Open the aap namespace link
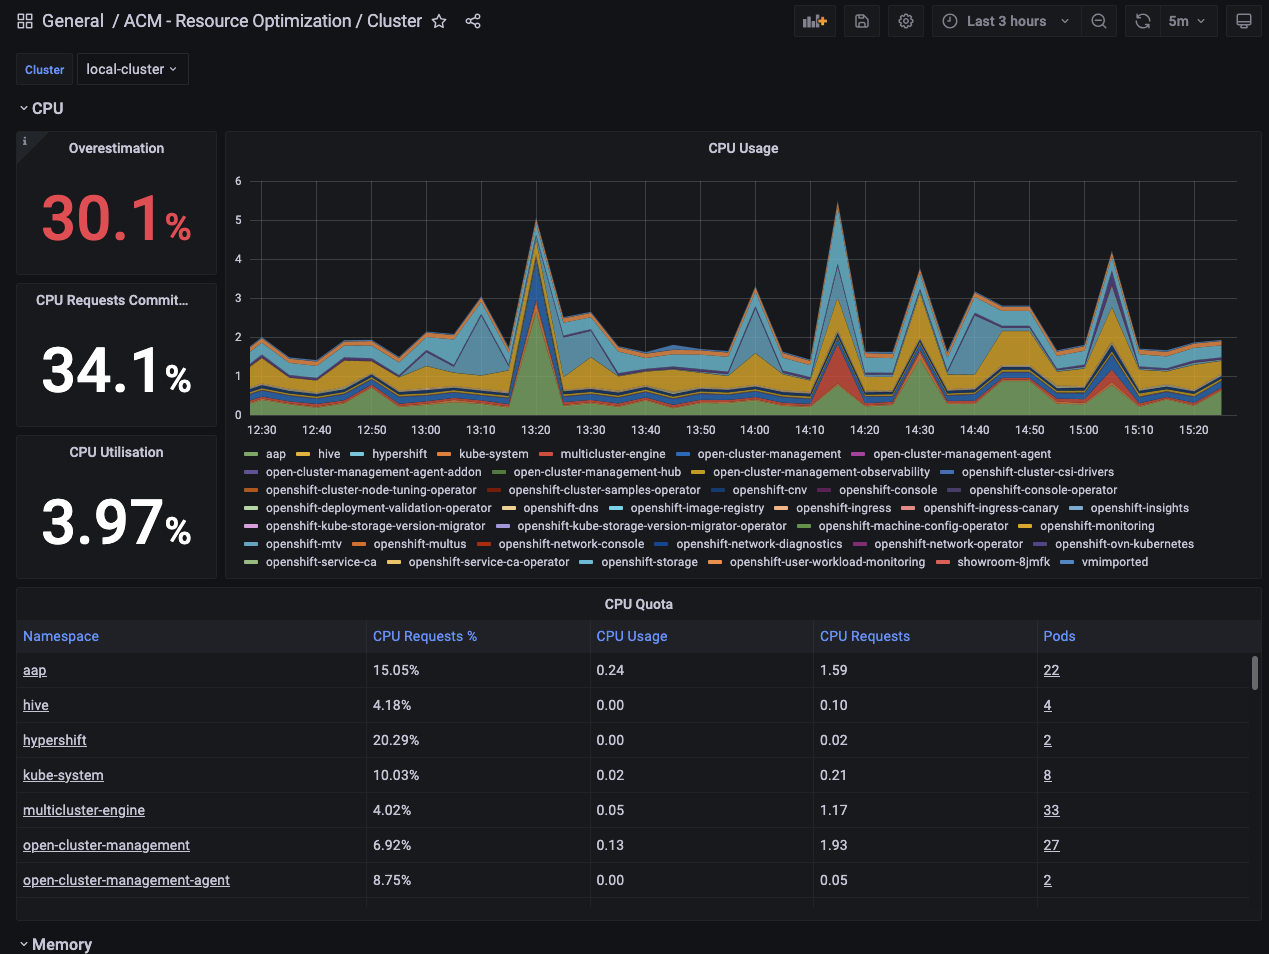 (x=35, y=670)
